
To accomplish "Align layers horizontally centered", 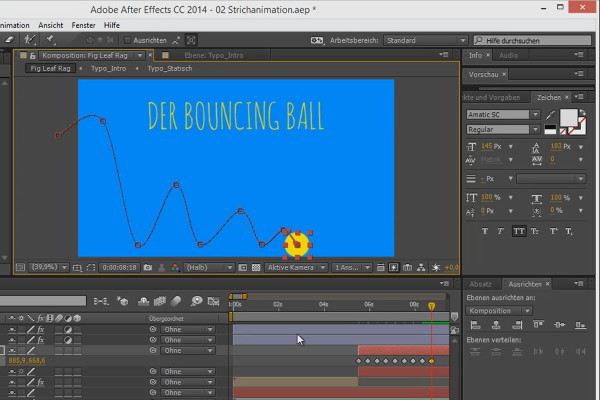I will coord(496,325).
